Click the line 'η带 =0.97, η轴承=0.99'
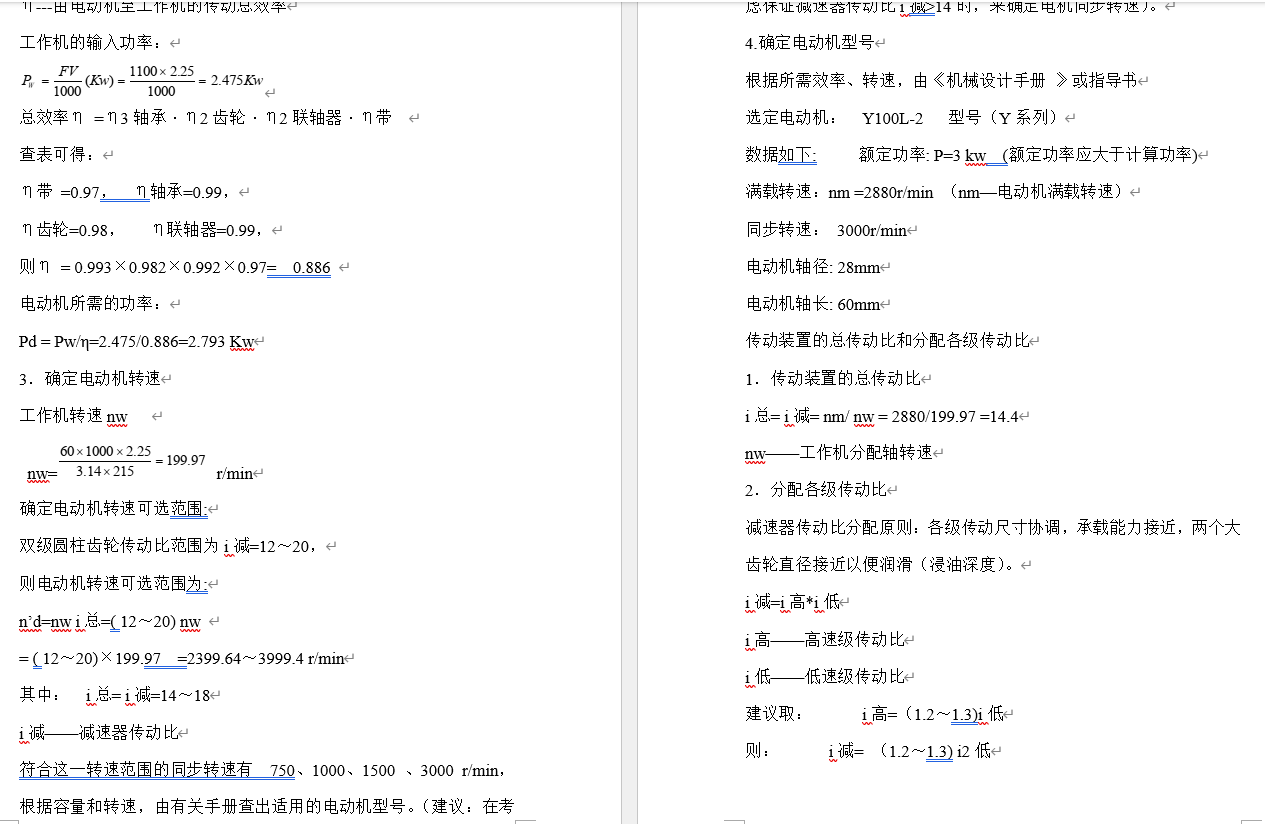 pos(128,192)
